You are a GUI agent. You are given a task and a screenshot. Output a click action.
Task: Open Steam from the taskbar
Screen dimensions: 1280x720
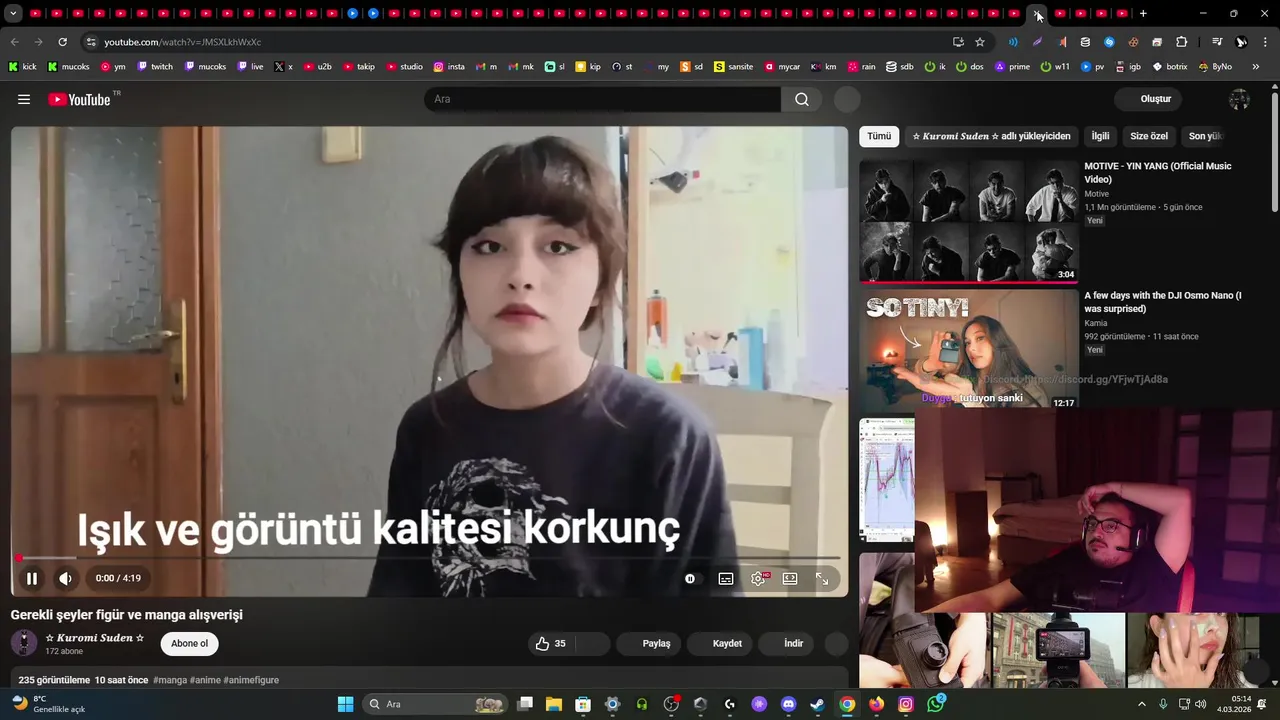[x=817, y=704]
